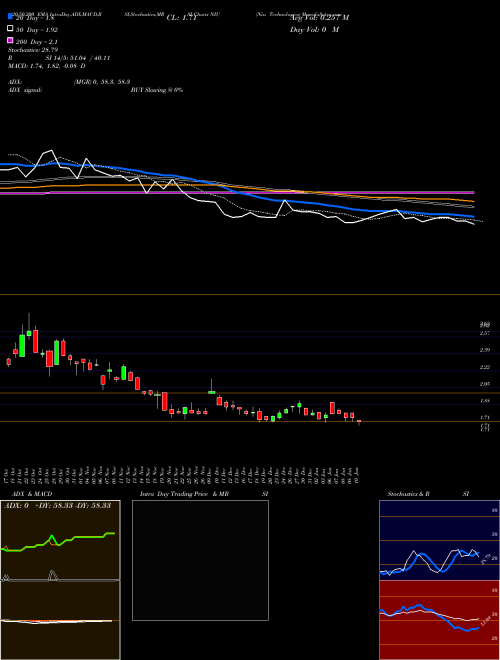Click the 'BUY Slowing @ 0%' signal text
500x660 pixels.
157,90
